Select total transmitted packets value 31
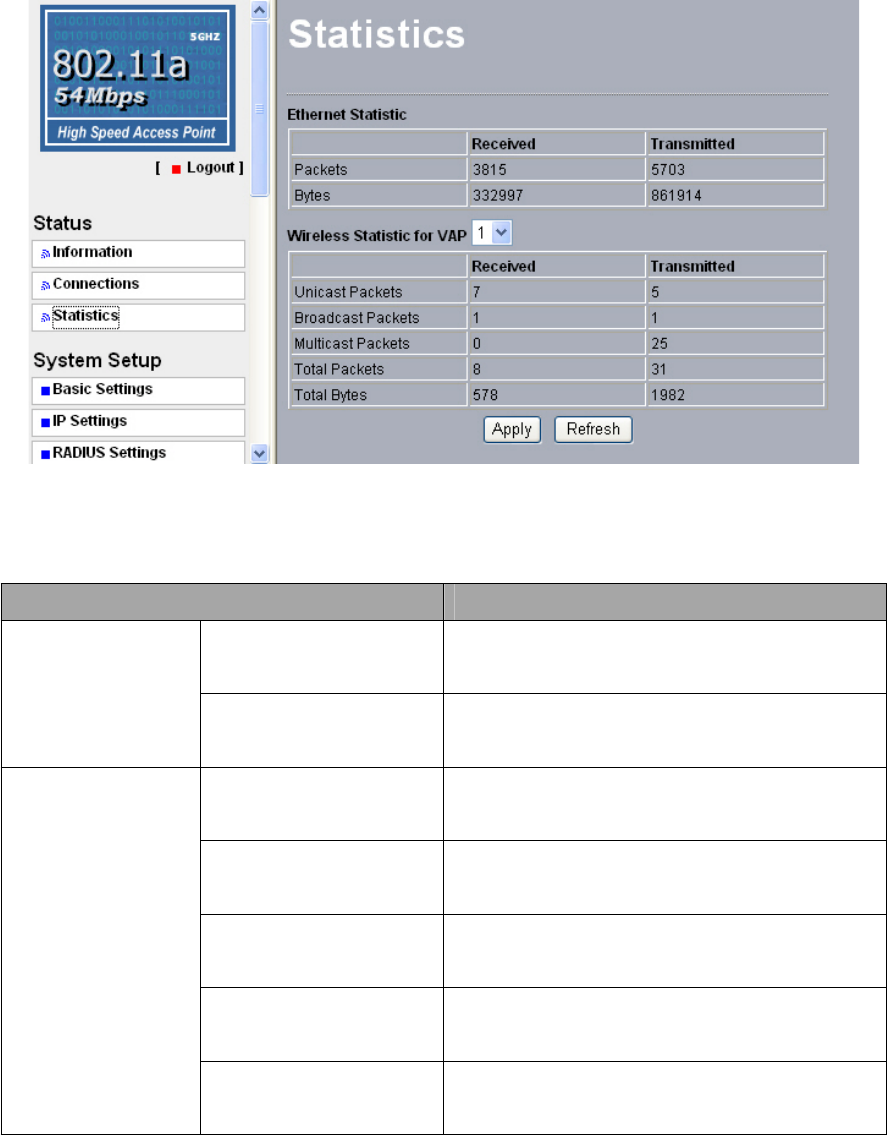Screen dimensions: 887x1136 pyautogui.click(x=657, y=369)
